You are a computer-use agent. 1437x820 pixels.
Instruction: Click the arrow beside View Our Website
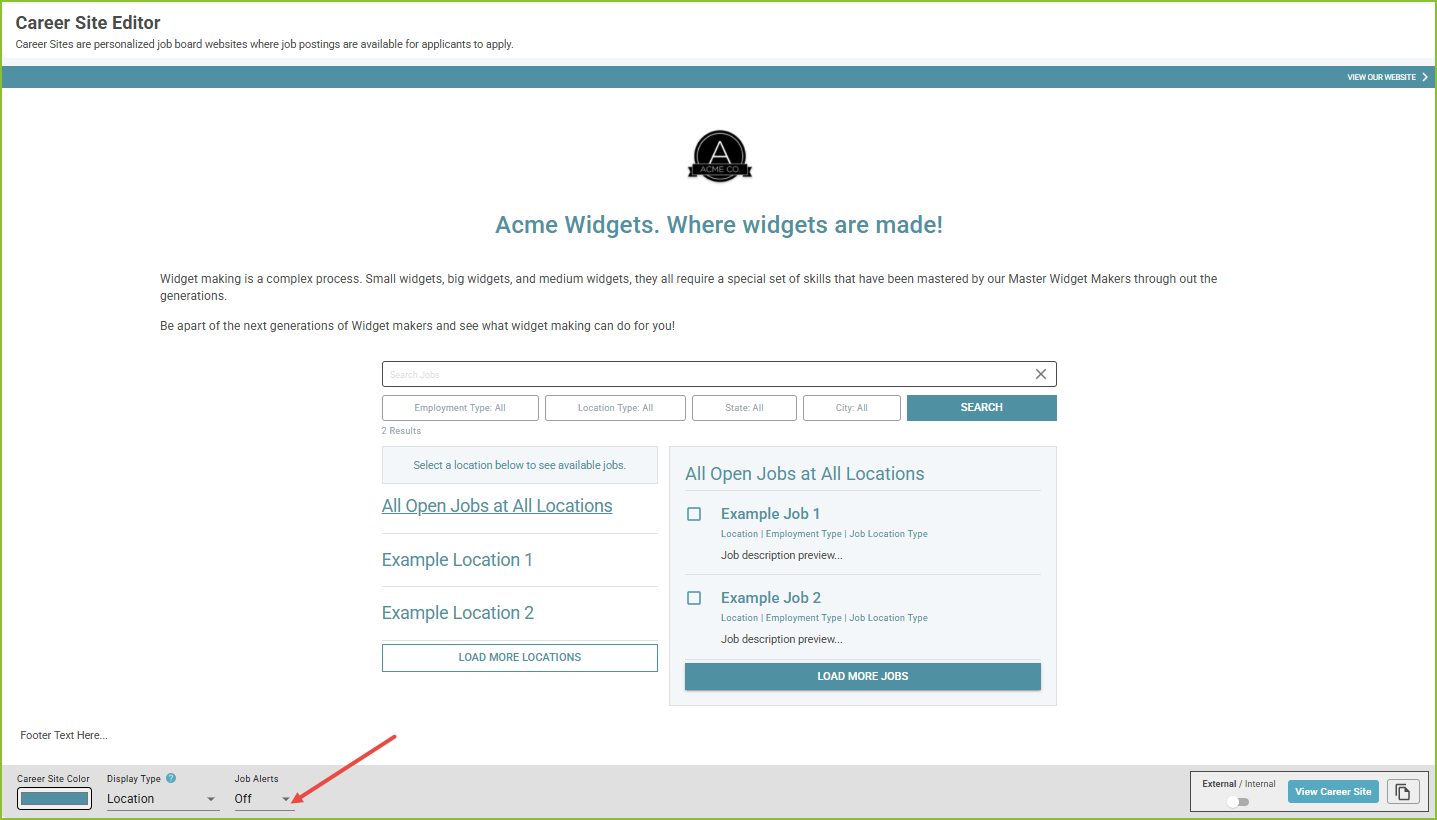coord(1425,77)
